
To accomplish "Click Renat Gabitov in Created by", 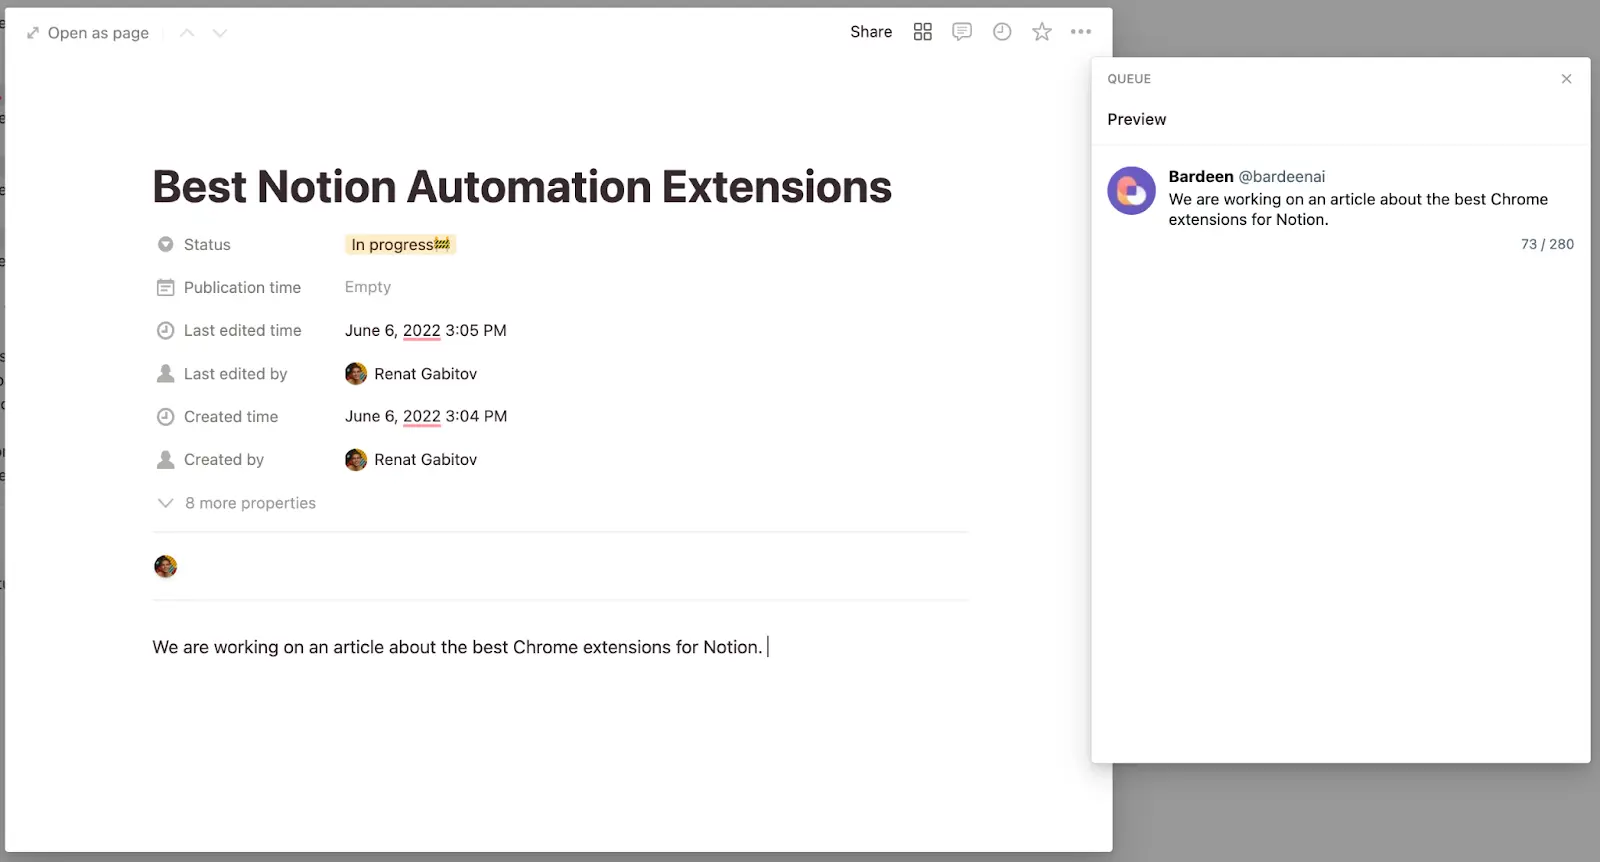I will pos(411,459).
